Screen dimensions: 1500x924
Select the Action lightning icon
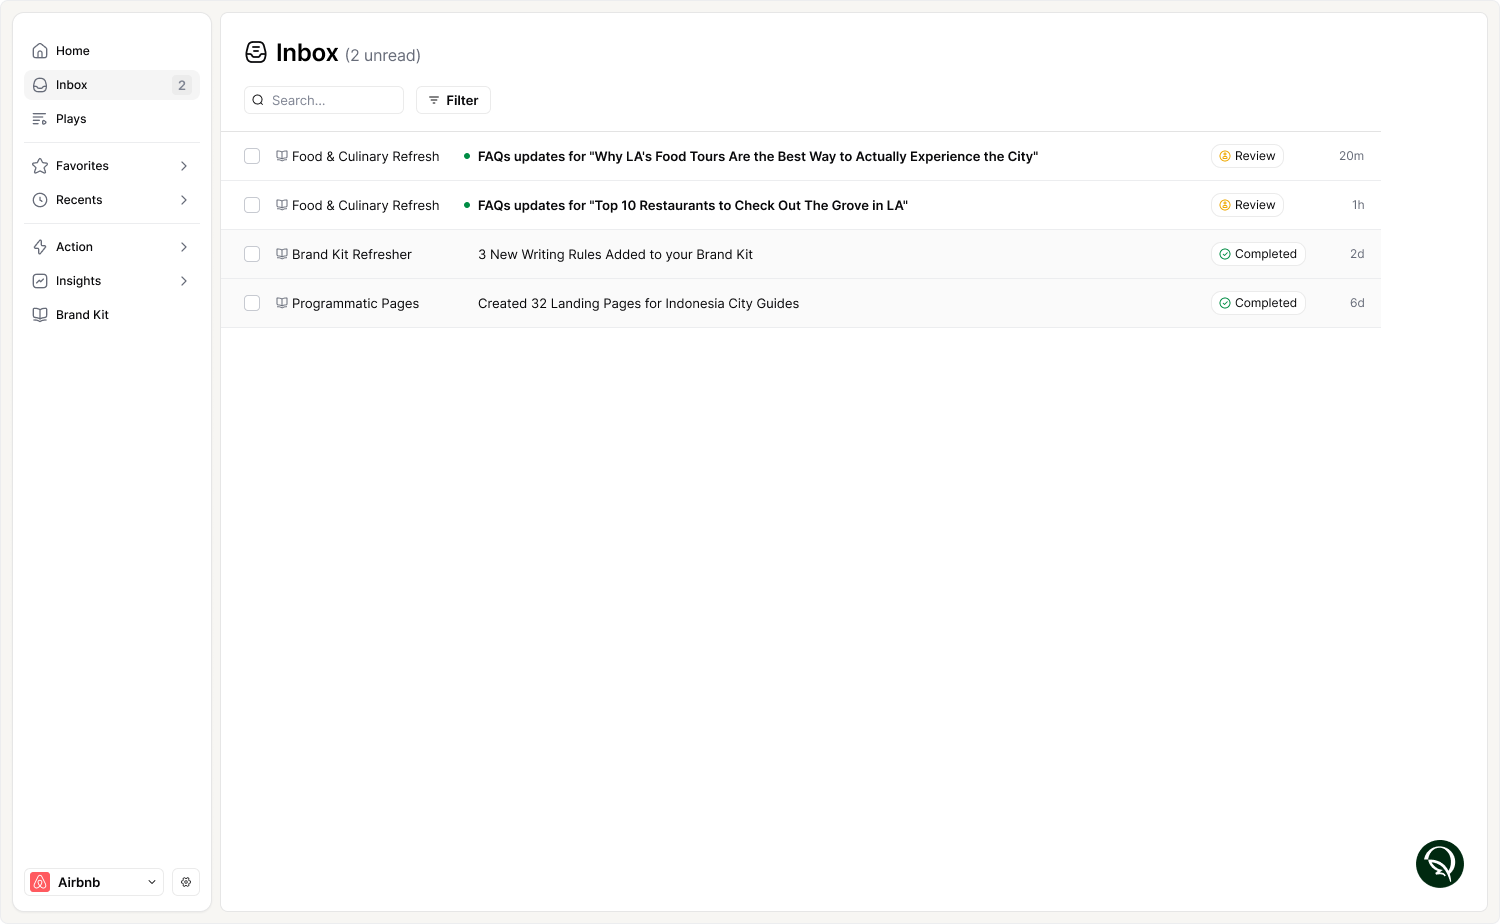click(40, 247)
